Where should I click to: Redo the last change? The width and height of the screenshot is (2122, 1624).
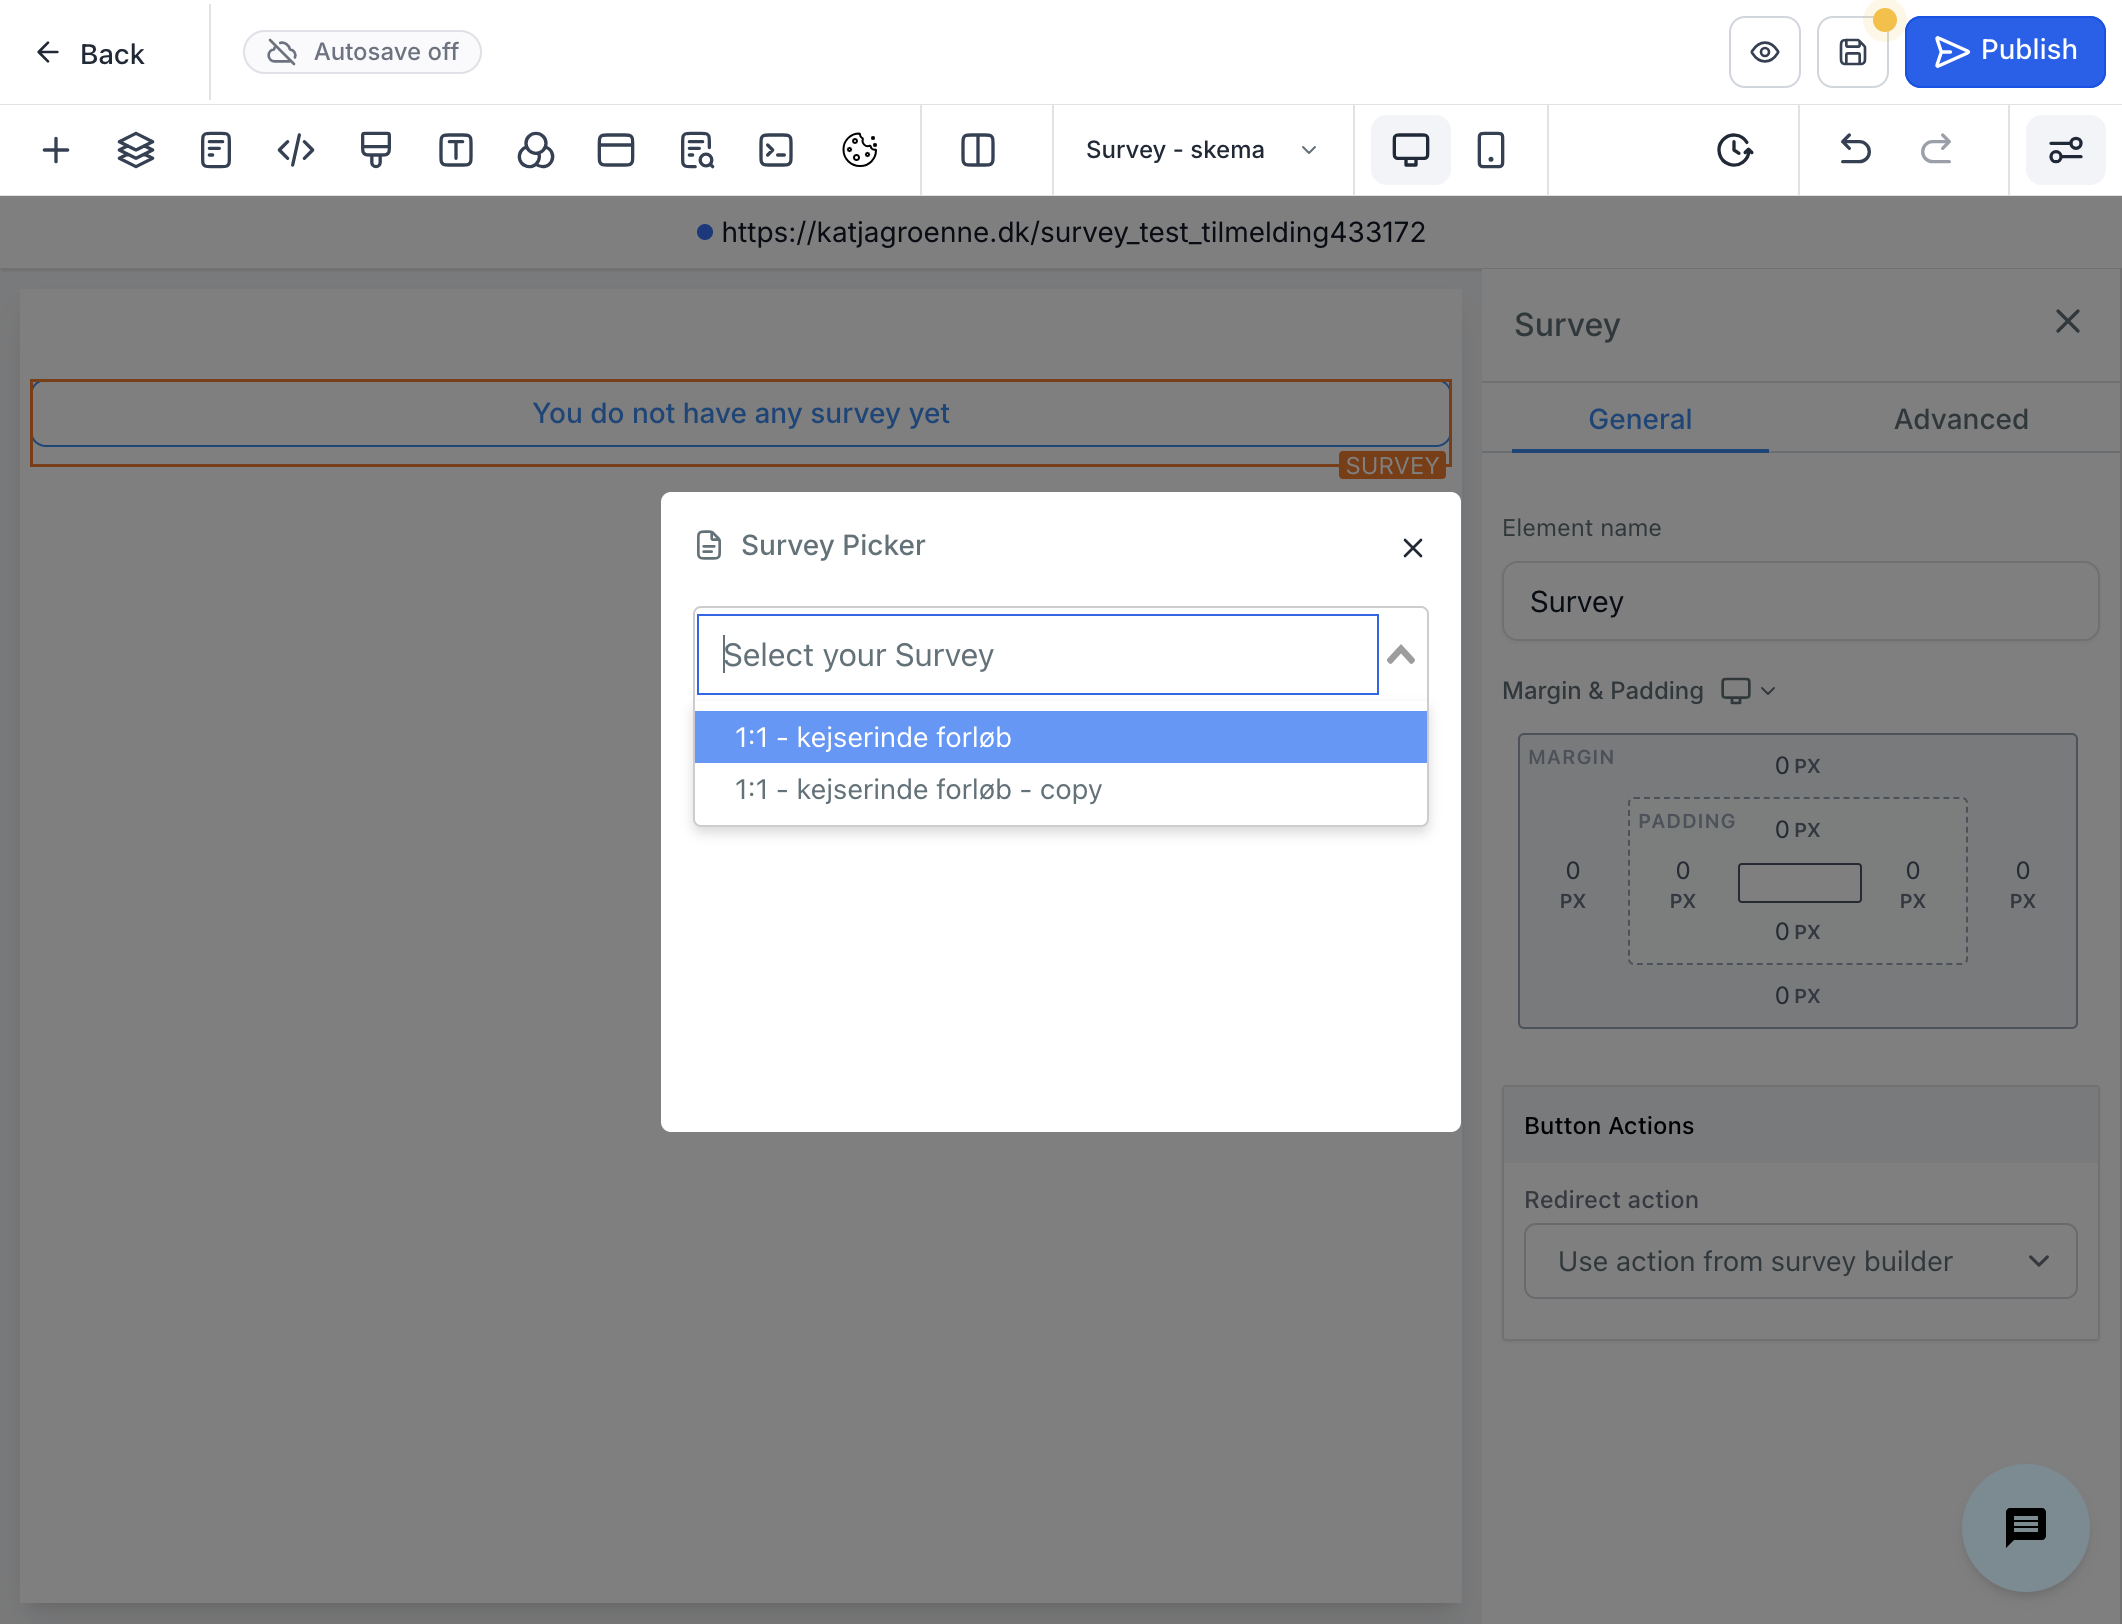[x=1936, y=150]
